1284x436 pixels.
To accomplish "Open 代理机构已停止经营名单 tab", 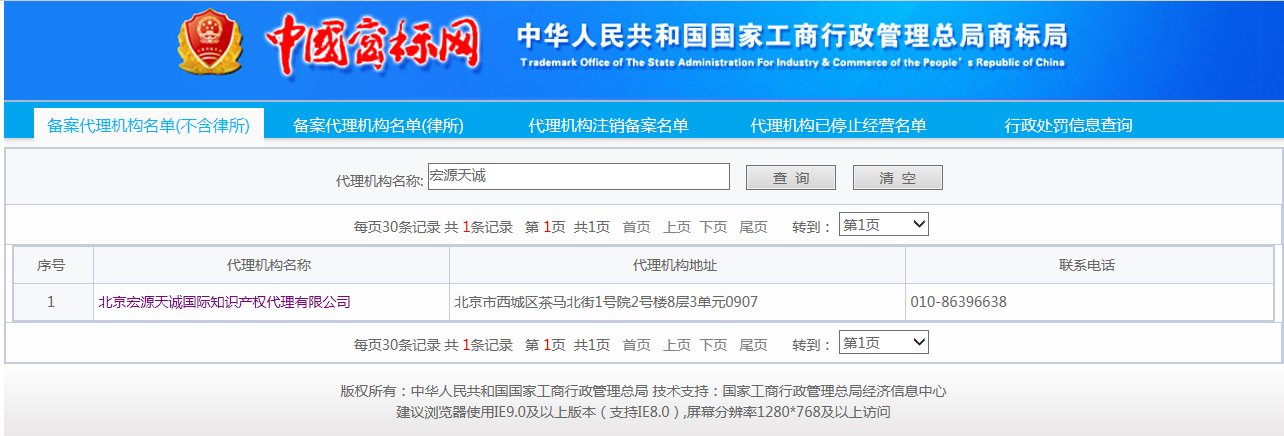I will point(838,125).
